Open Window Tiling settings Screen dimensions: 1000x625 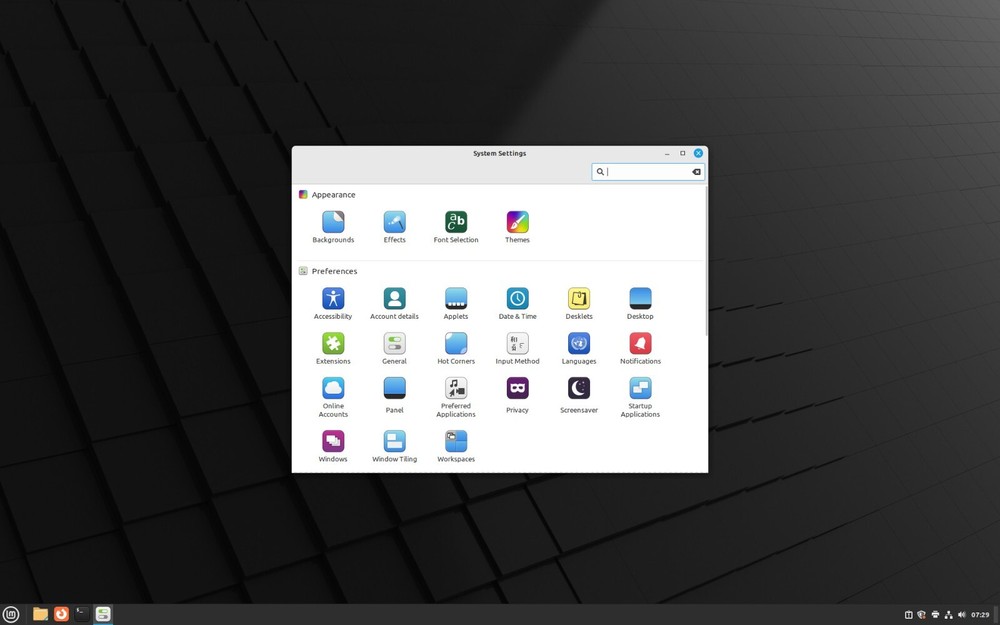pos(394,443)
